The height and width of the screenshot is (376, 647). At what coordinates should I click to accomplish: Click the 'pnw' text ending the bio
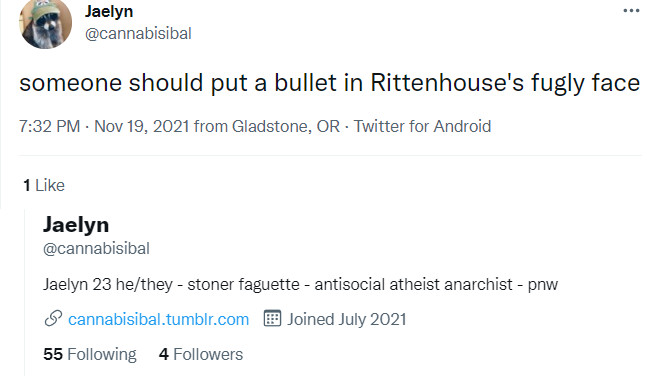(543, 285)
